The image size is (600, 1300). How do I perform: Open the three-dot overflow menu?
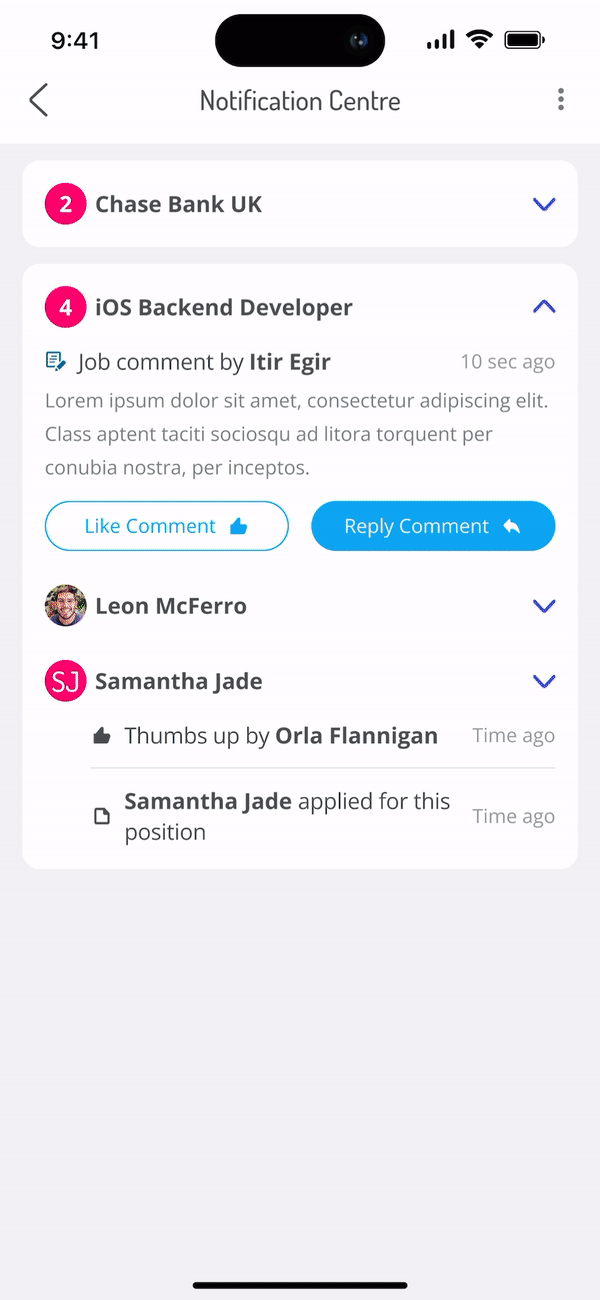click(561, 100)
